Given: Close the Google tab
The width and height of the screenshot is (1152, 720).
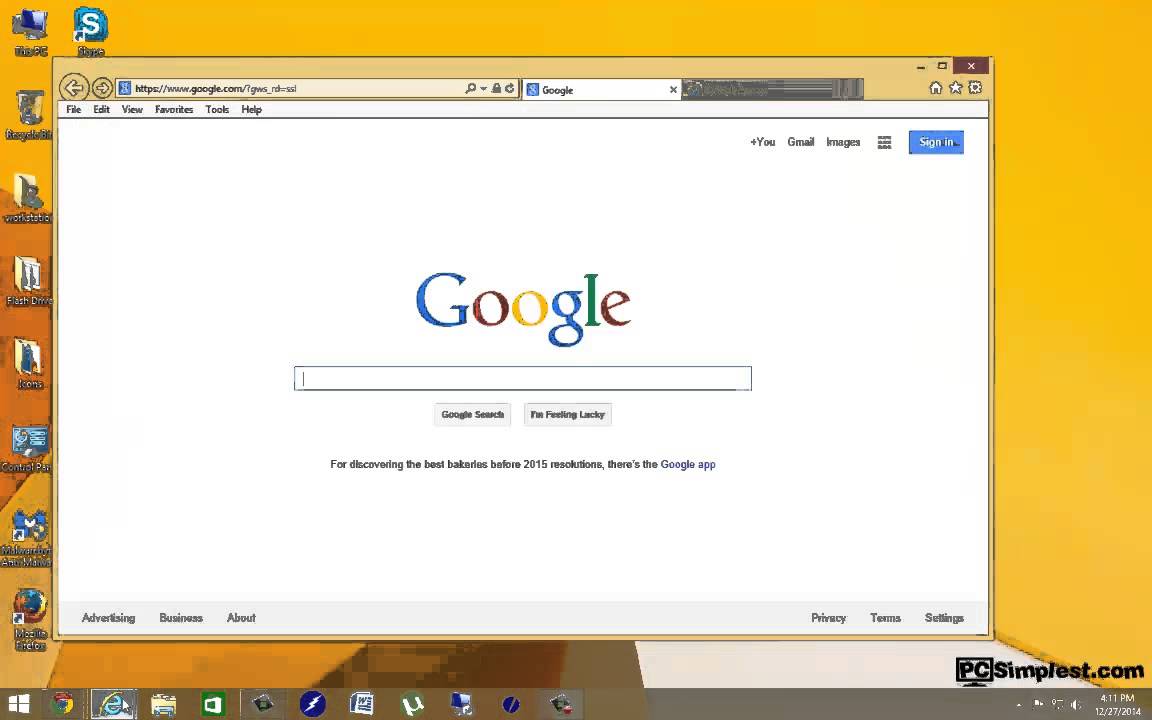Looking at the screenshot, I should (673, 90).
